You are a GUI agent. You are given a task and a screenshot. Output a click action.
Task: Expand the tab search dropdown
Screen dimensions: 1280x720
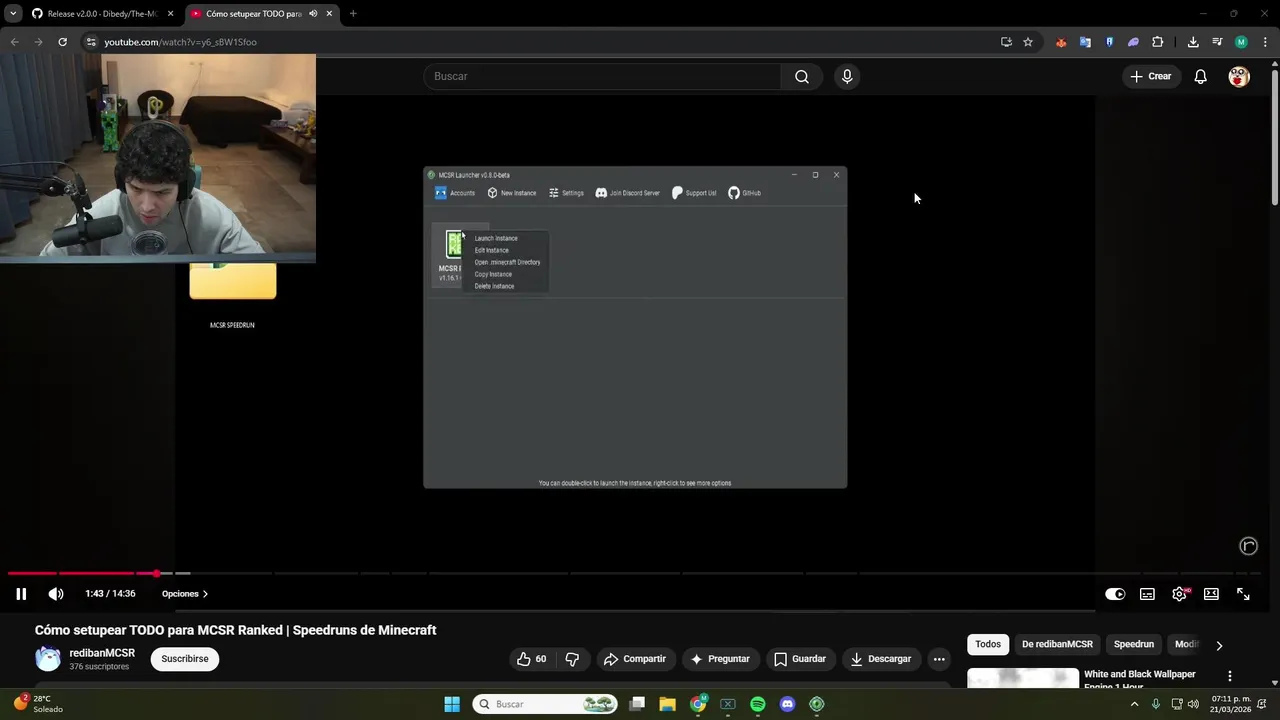(x=13, y=14)
